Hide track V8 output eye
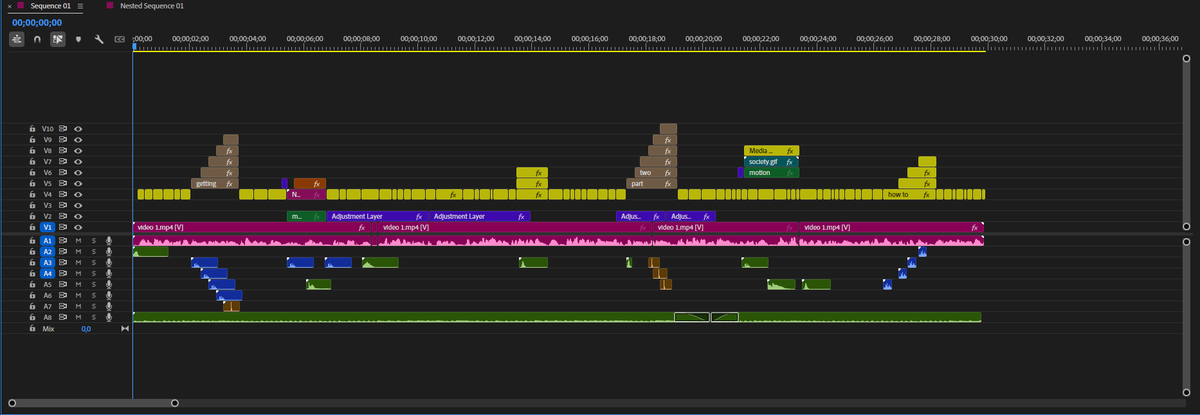 tap(77, 151)
